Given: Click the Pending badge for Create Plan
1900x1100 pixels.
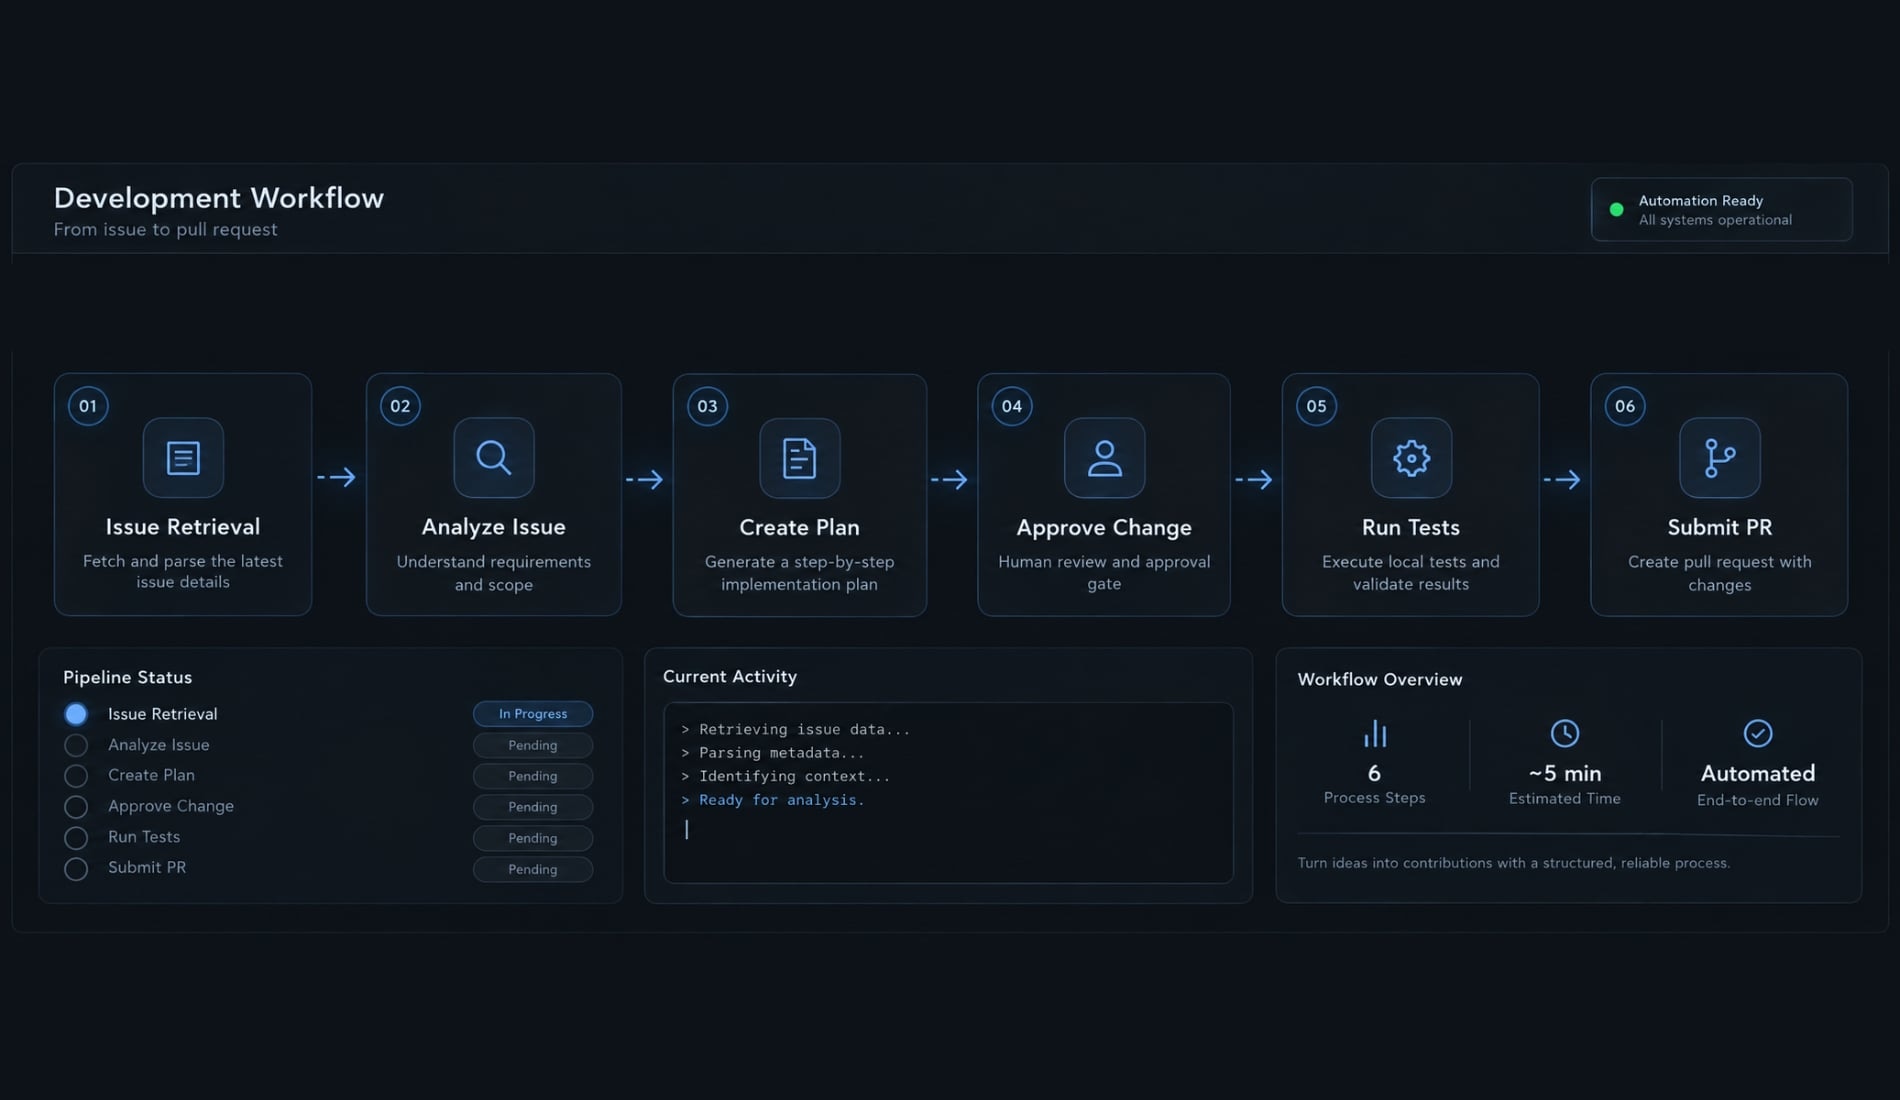Looking at the screenshot, I should [533, 776].
